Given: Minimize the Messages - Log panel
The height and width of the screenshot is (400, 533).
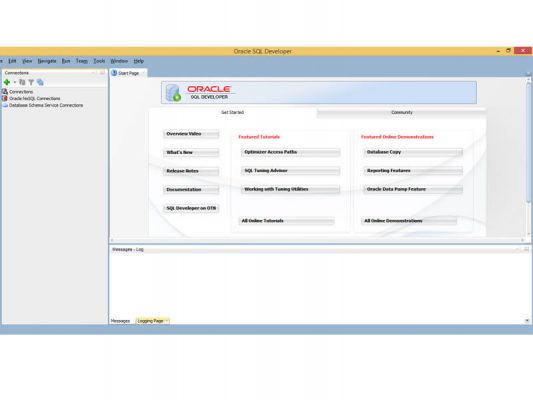Looking at the screenshot, I should (518, 249).
